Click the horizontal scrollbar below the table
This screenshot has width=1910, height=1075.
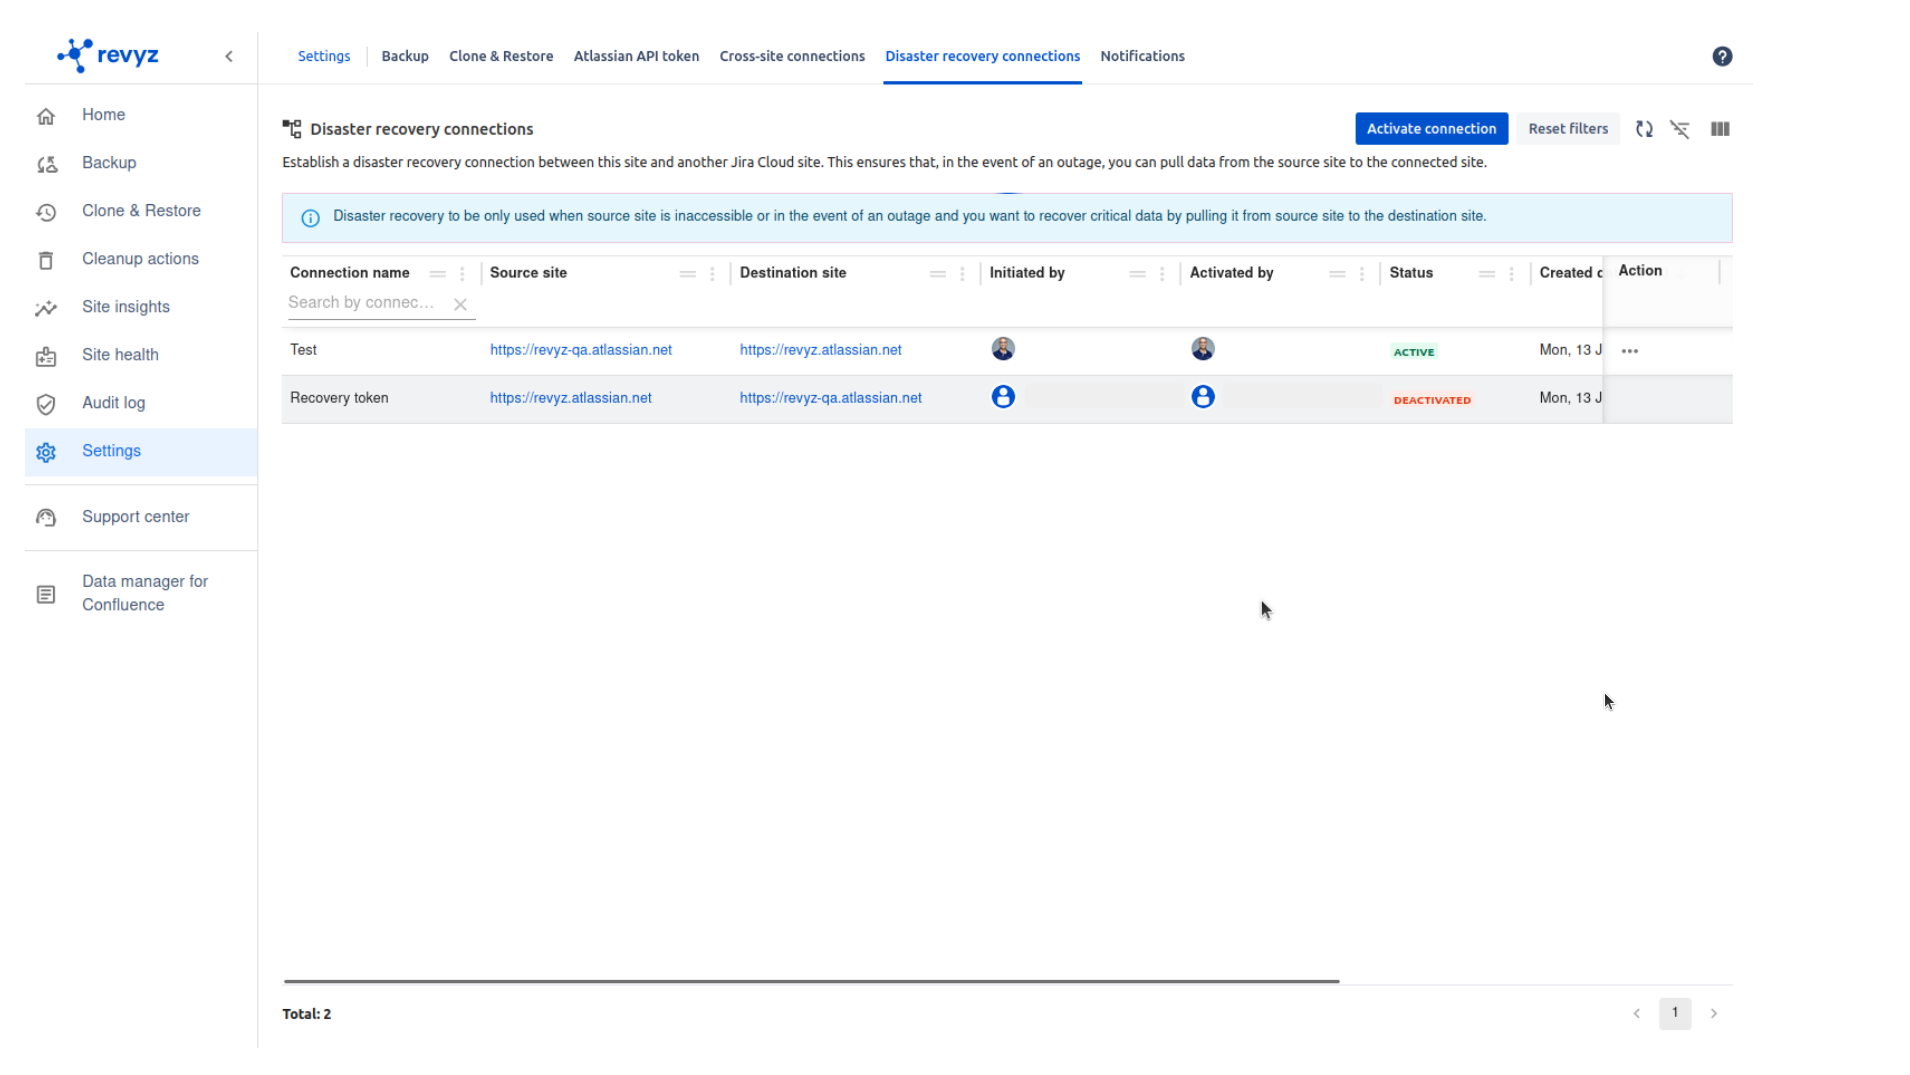(x=810, y=981)
